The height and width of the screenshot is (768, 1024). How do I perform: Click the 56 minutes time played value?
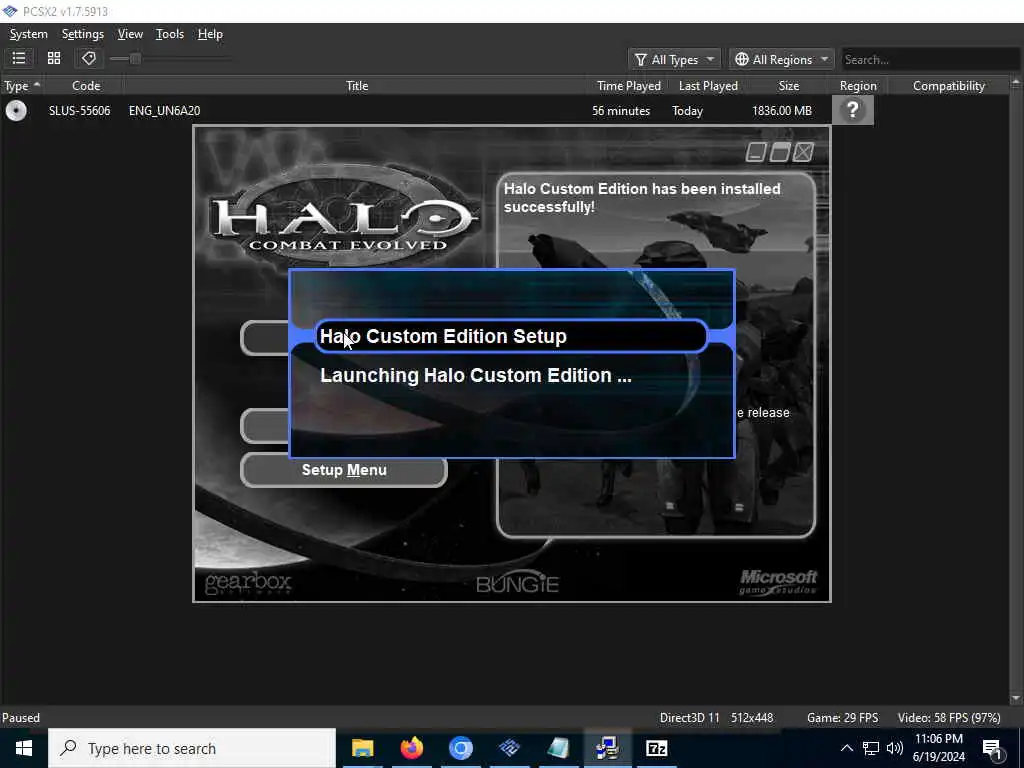(620, 110)
